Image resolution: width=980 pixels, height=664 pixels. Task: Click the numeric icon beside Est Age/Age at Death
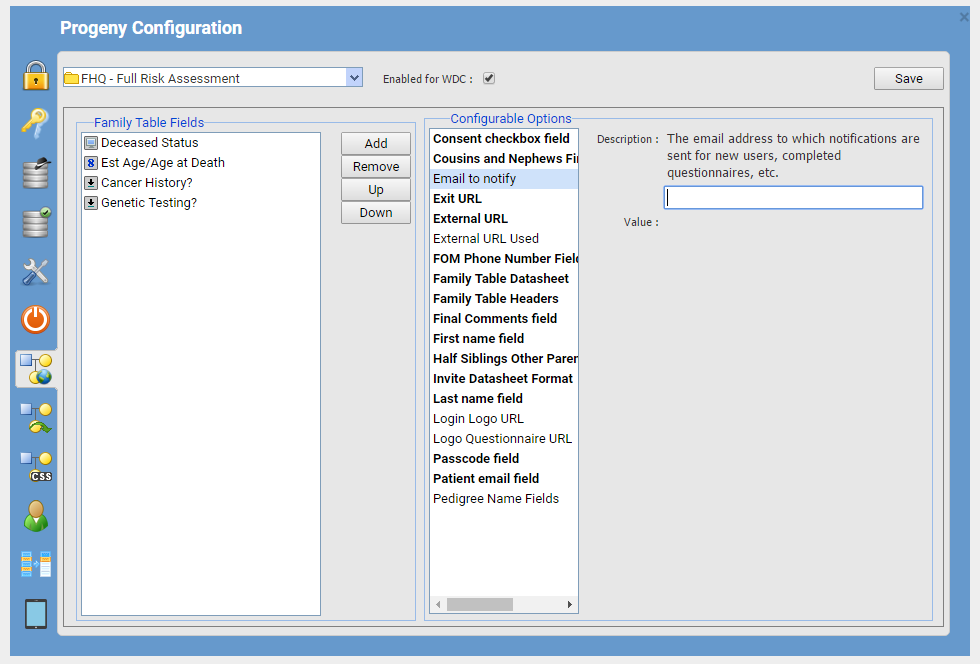pos(91,163)
